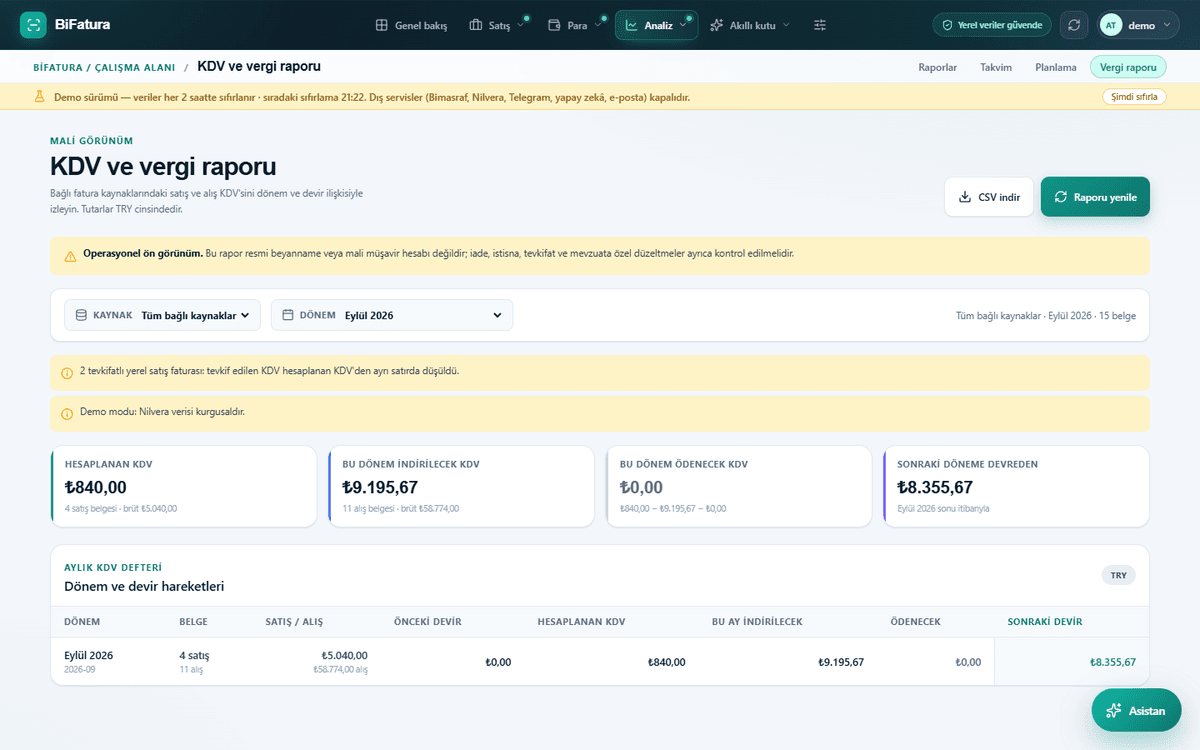Click the sync arrows icon button
This screenshot has width=1200, height=750.
(1074, 25)
